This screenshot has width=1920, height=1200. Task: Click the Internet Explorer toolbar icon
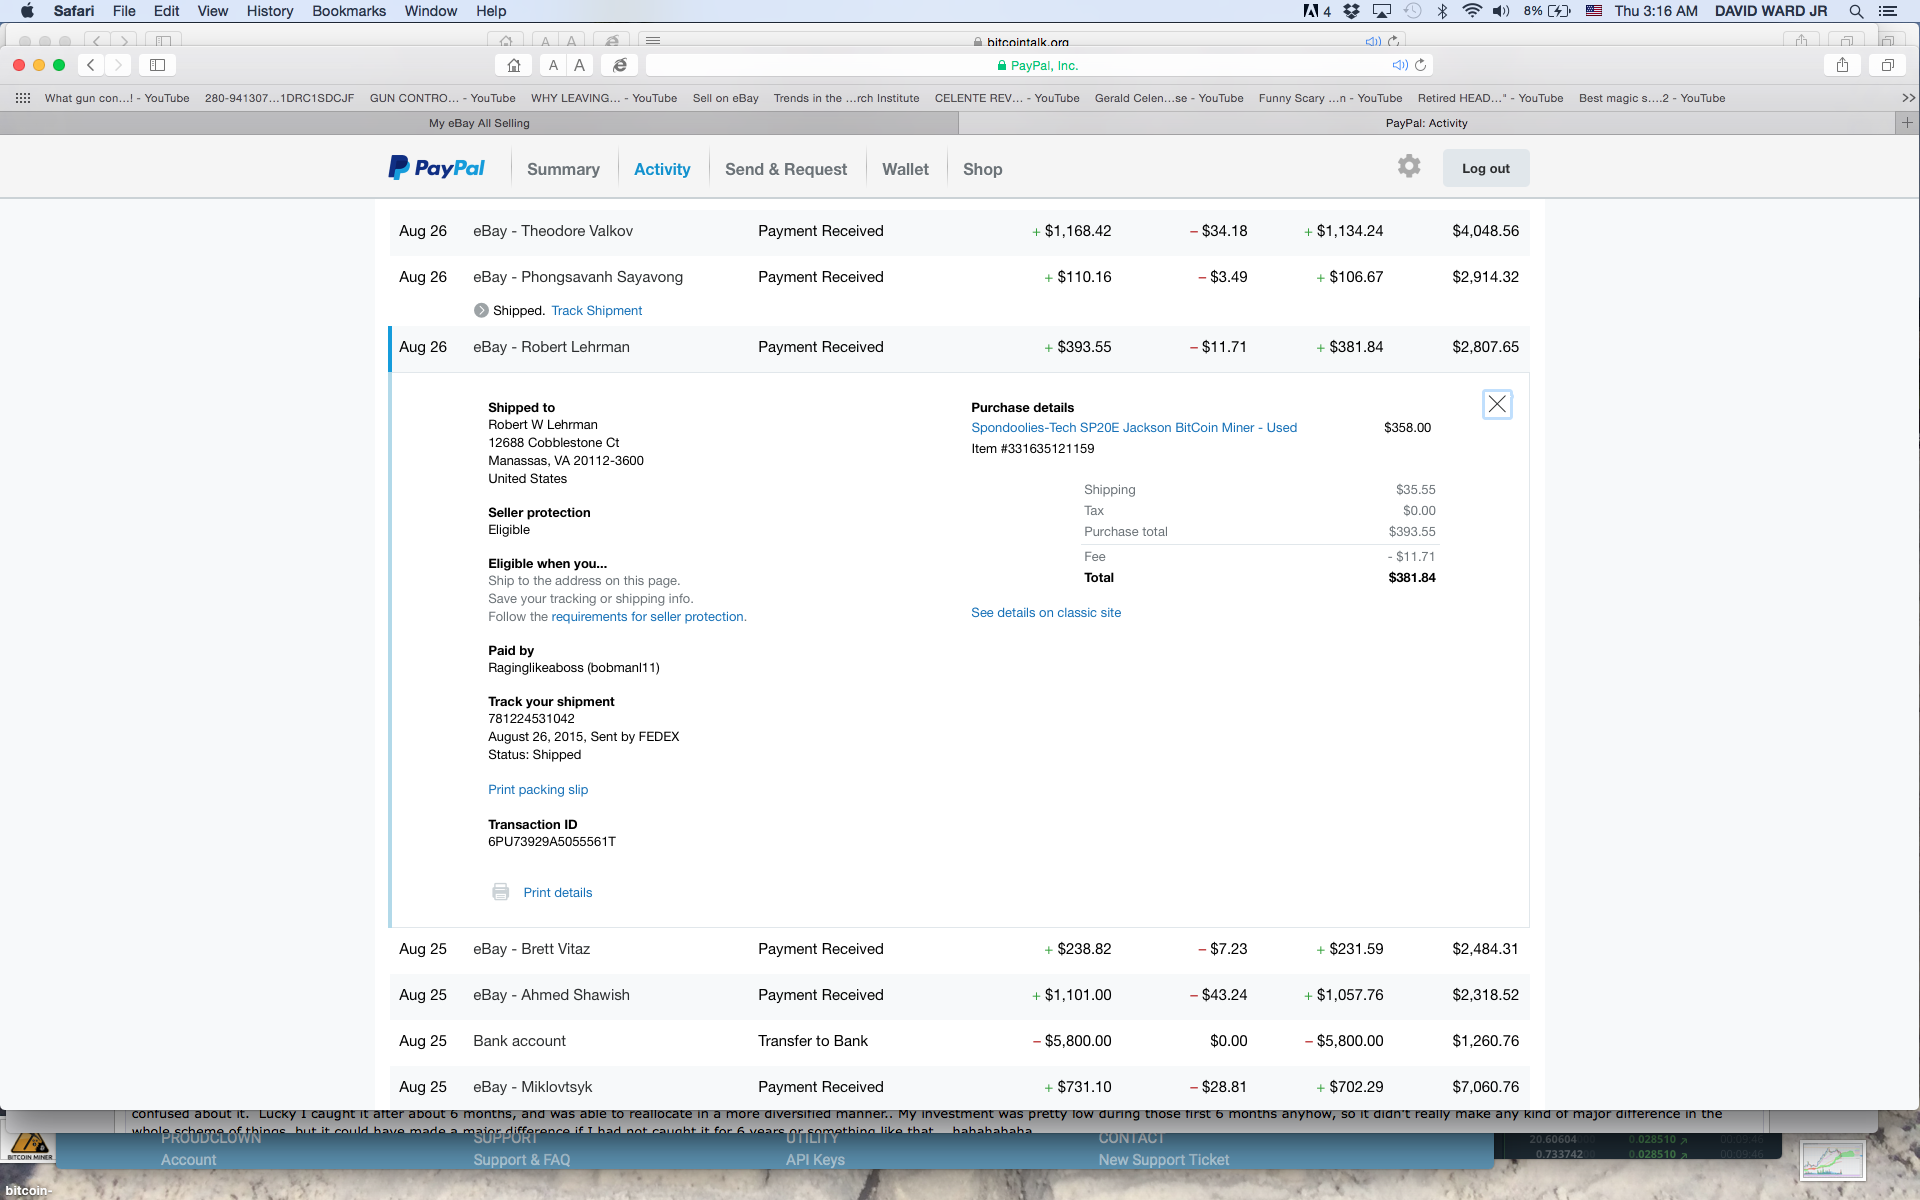(620, 65)
